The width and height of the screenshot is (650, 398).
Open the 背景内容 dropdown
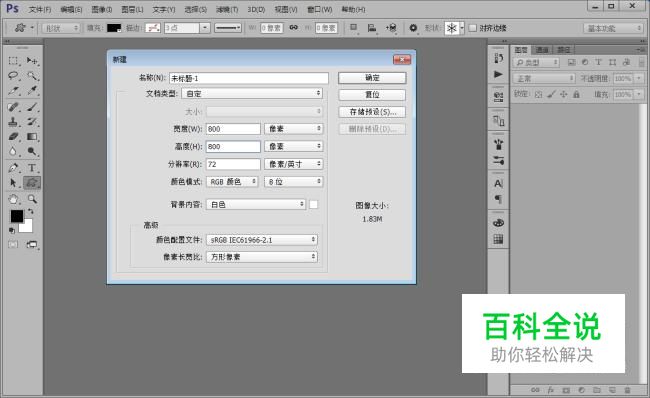pyautogui.click(x=256, y=204)
